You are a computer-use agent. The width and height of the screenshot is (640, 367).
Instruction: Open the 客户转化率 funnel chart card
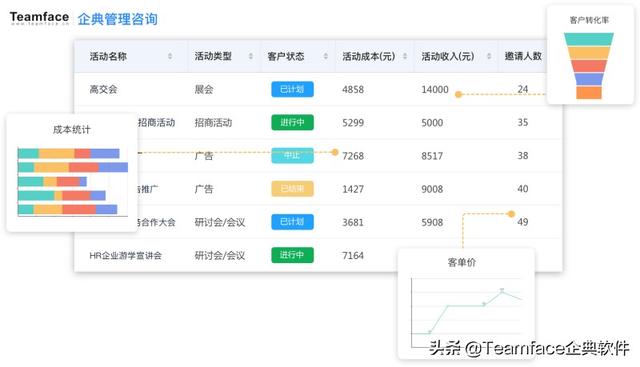tap(590, 55)
